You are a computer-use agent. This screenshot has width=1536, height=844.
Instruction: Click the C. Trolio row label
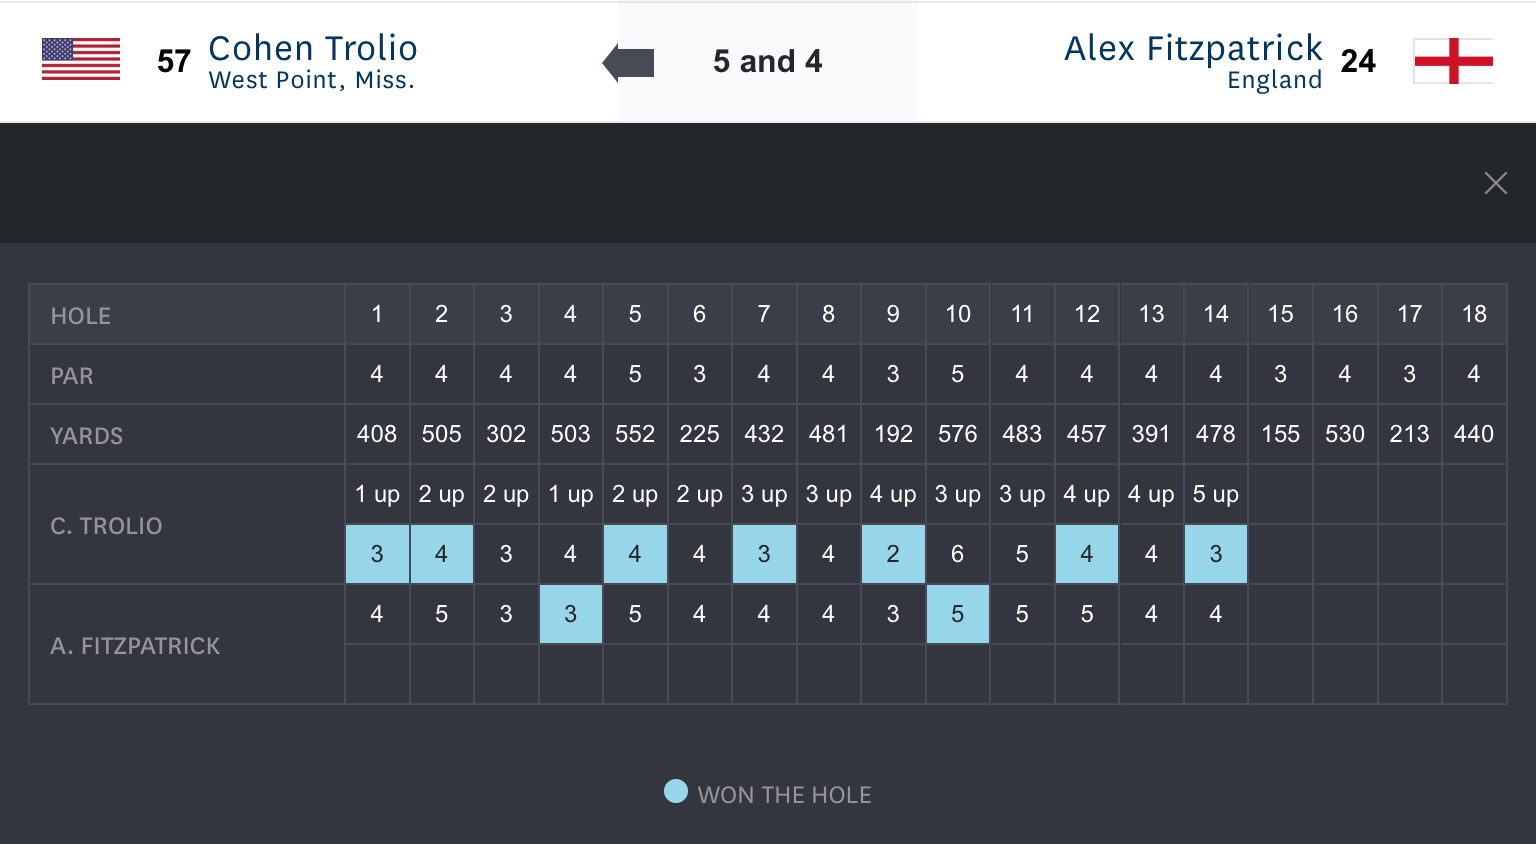pyautogui.click(x=106, y=526)
